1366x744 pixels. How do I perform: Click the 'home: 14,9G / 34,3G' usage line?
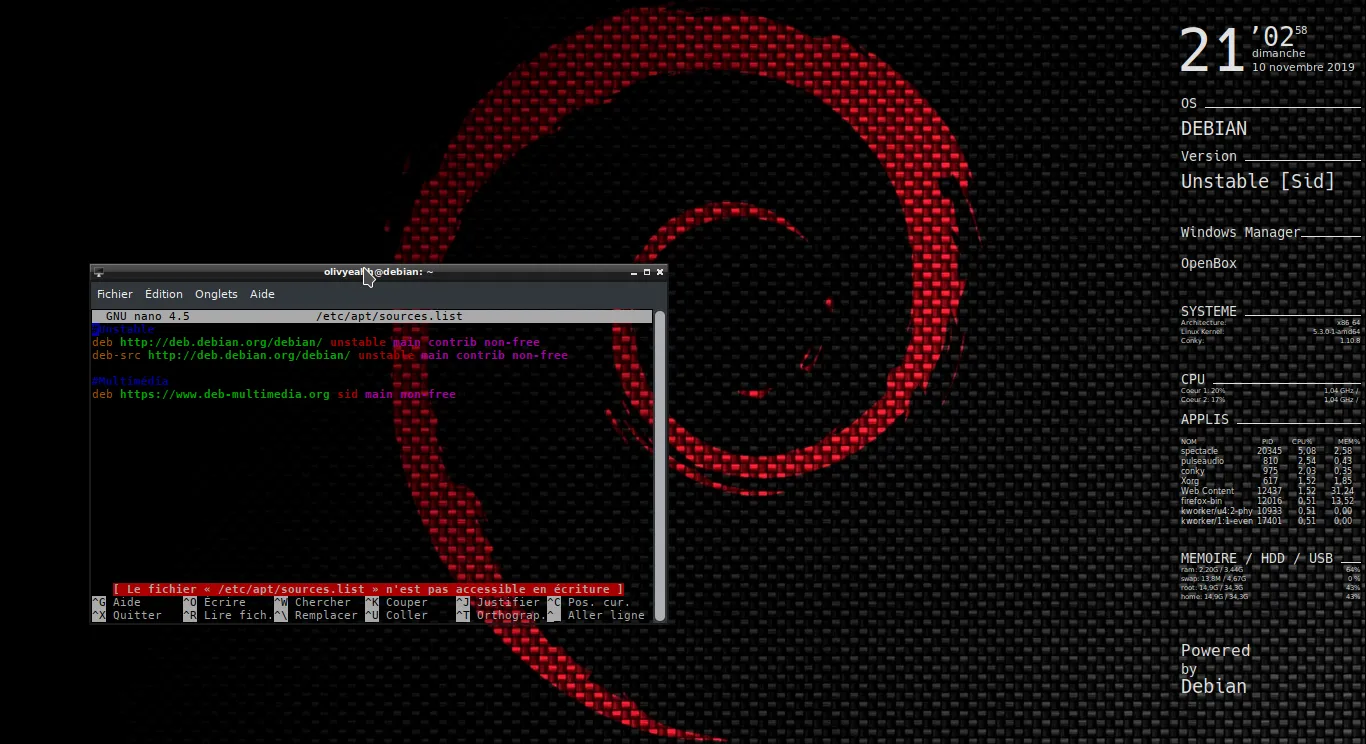coord(1214,596)
